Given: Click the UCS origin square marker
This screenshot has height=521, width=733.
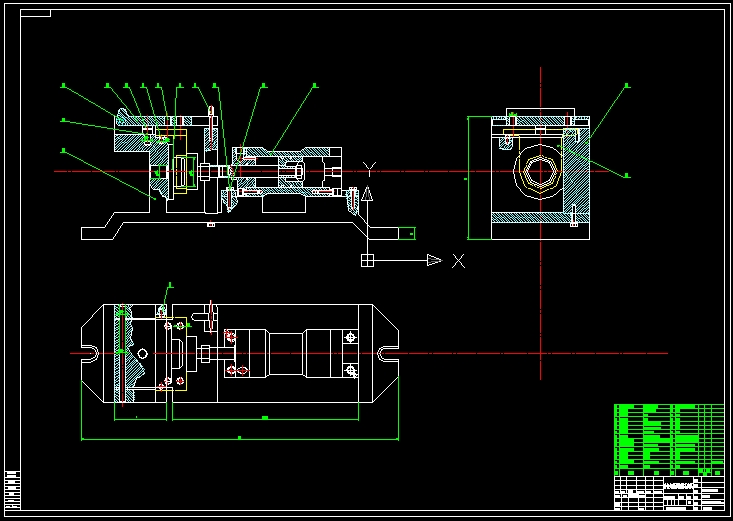Looking at the screenshot, I should pos(367,260).
